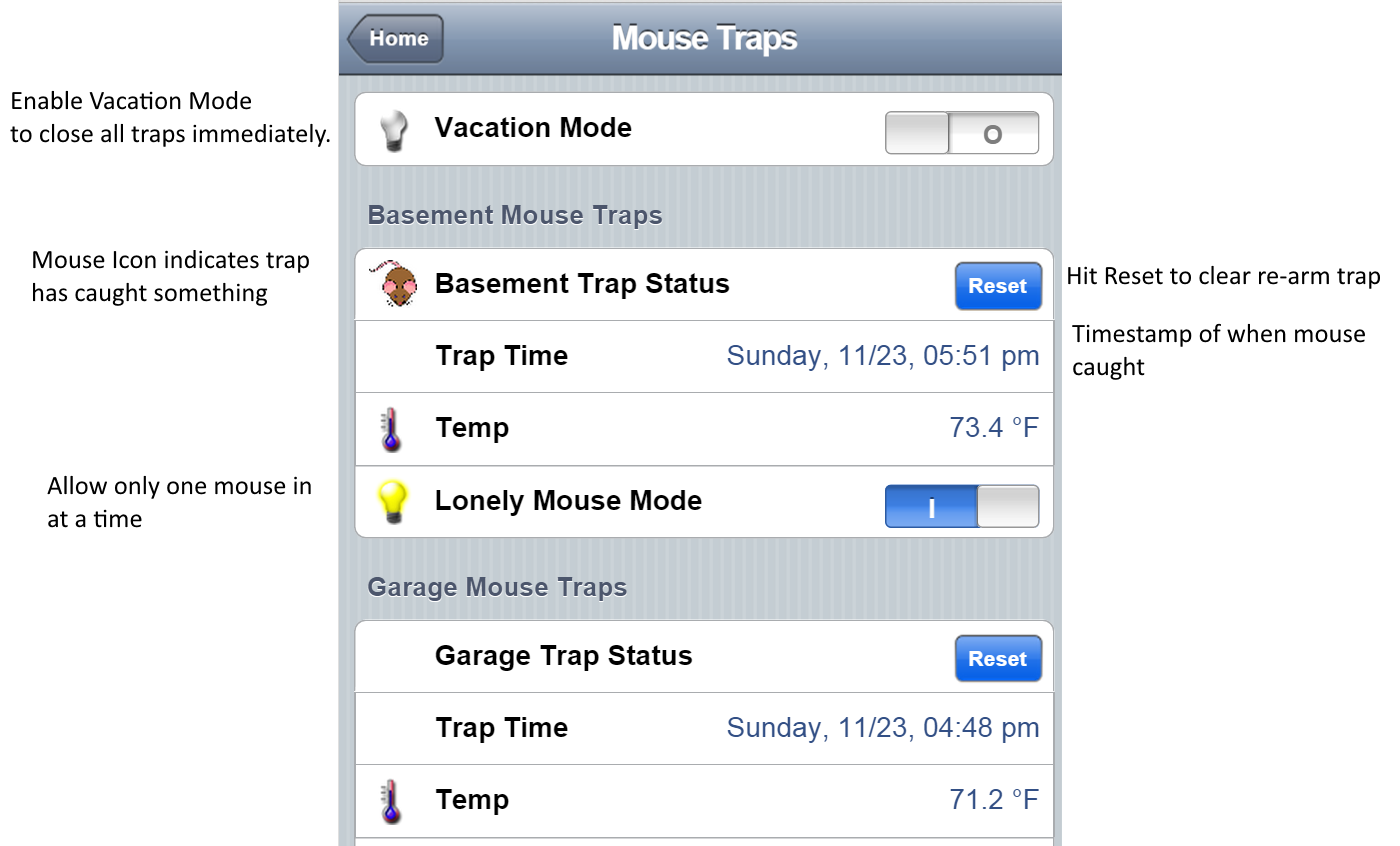The width and height of the screenshot is (1400, 846).
Task: Select the Basement Mouse Traps section header
Action: pos(515,215)
